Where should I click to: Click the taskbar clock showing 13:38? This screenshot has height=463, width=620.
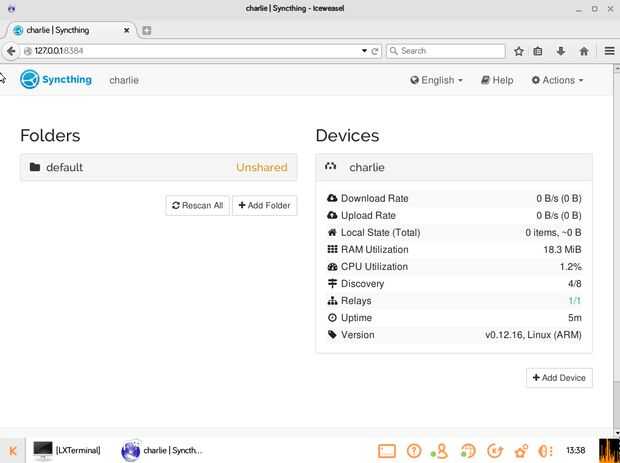click(x=575, y=450)
